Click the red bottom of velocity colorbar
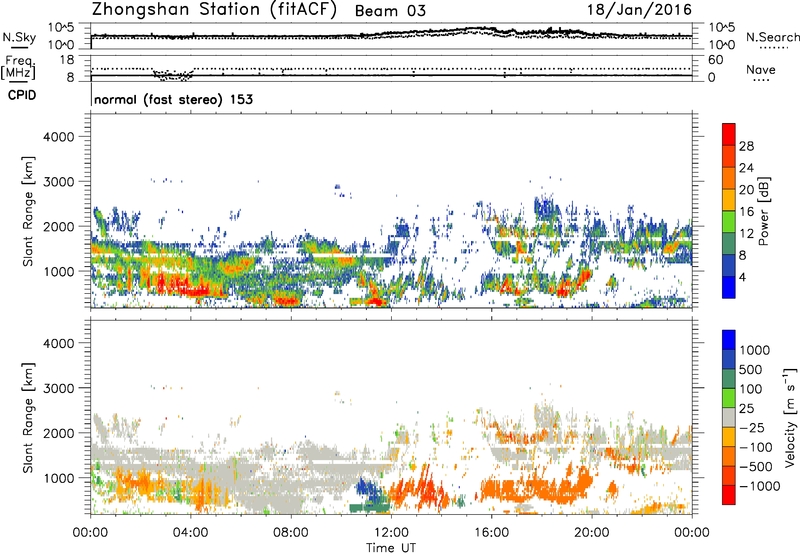 (729, 495)
